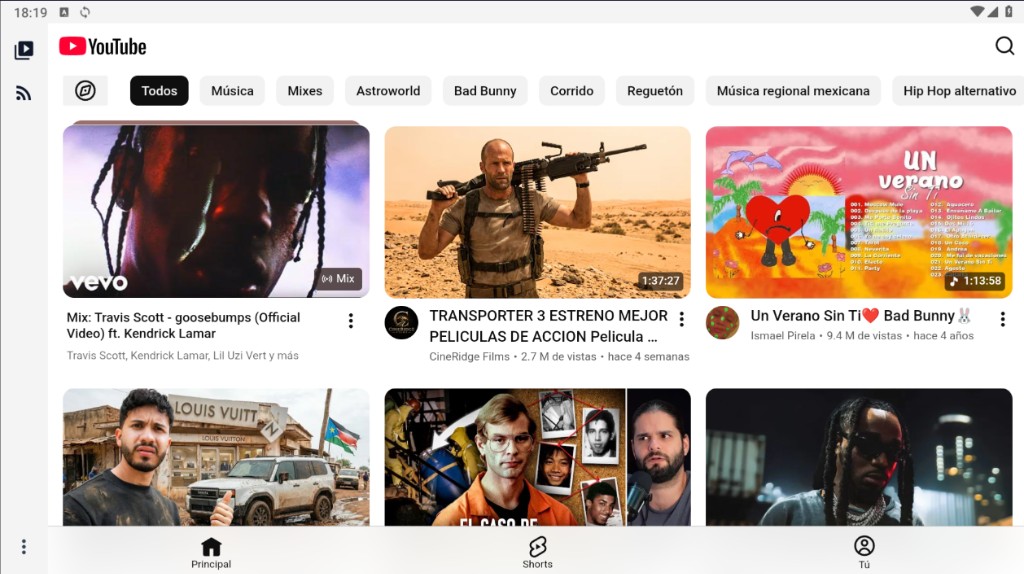
Task: Filter by Mixes chip
Action: tap(305, 91)
